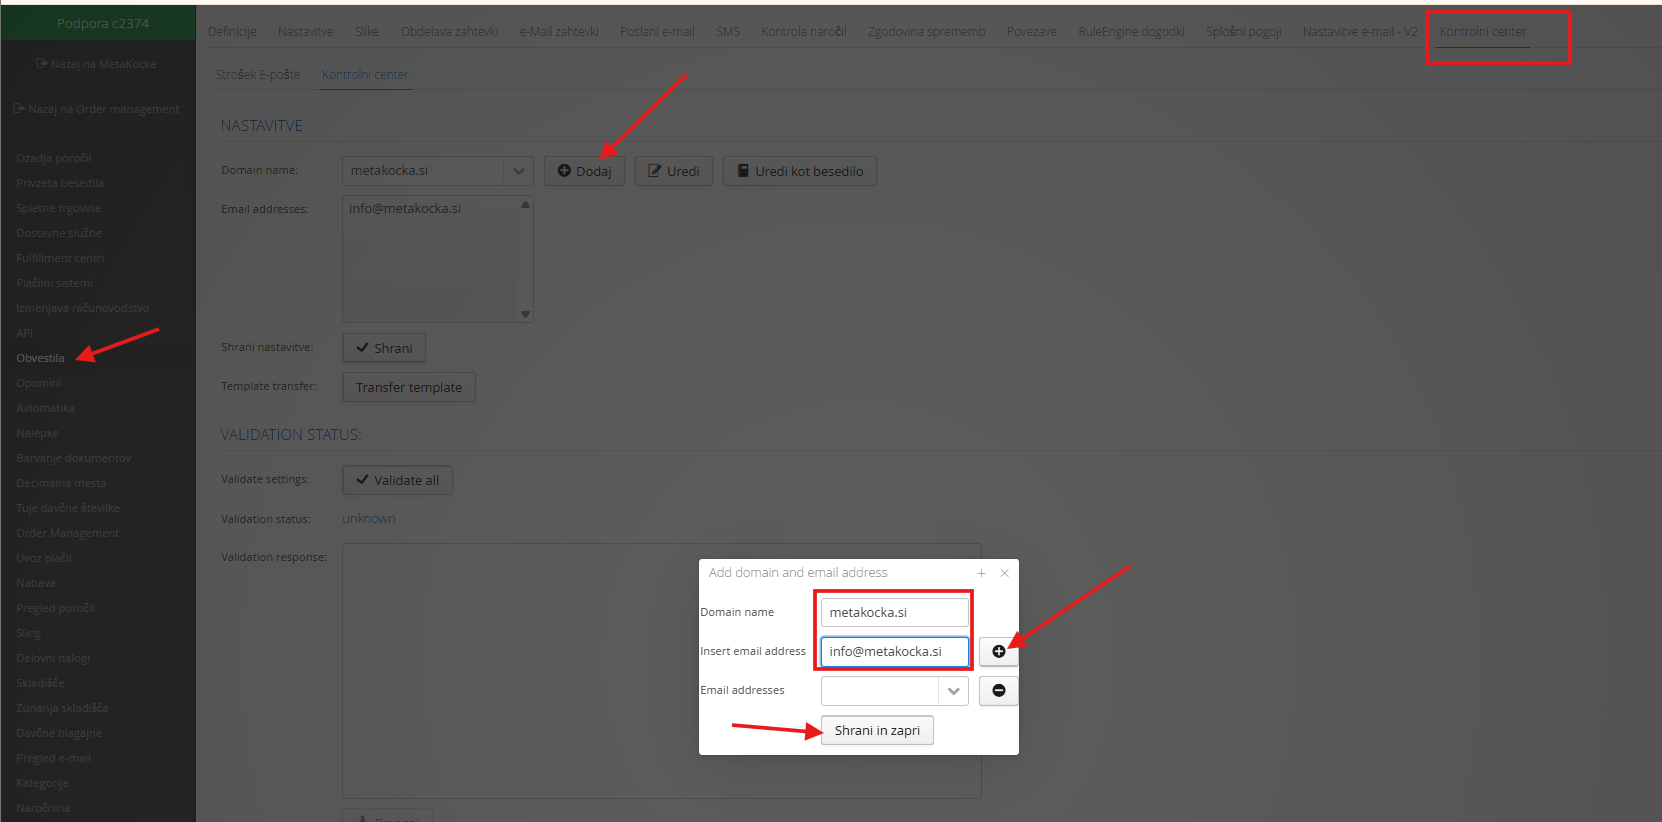Open the RuleEngine dogodki tab
Image resolution: width=1662 pixels, height=822 pixels.
pos(1131,32)
